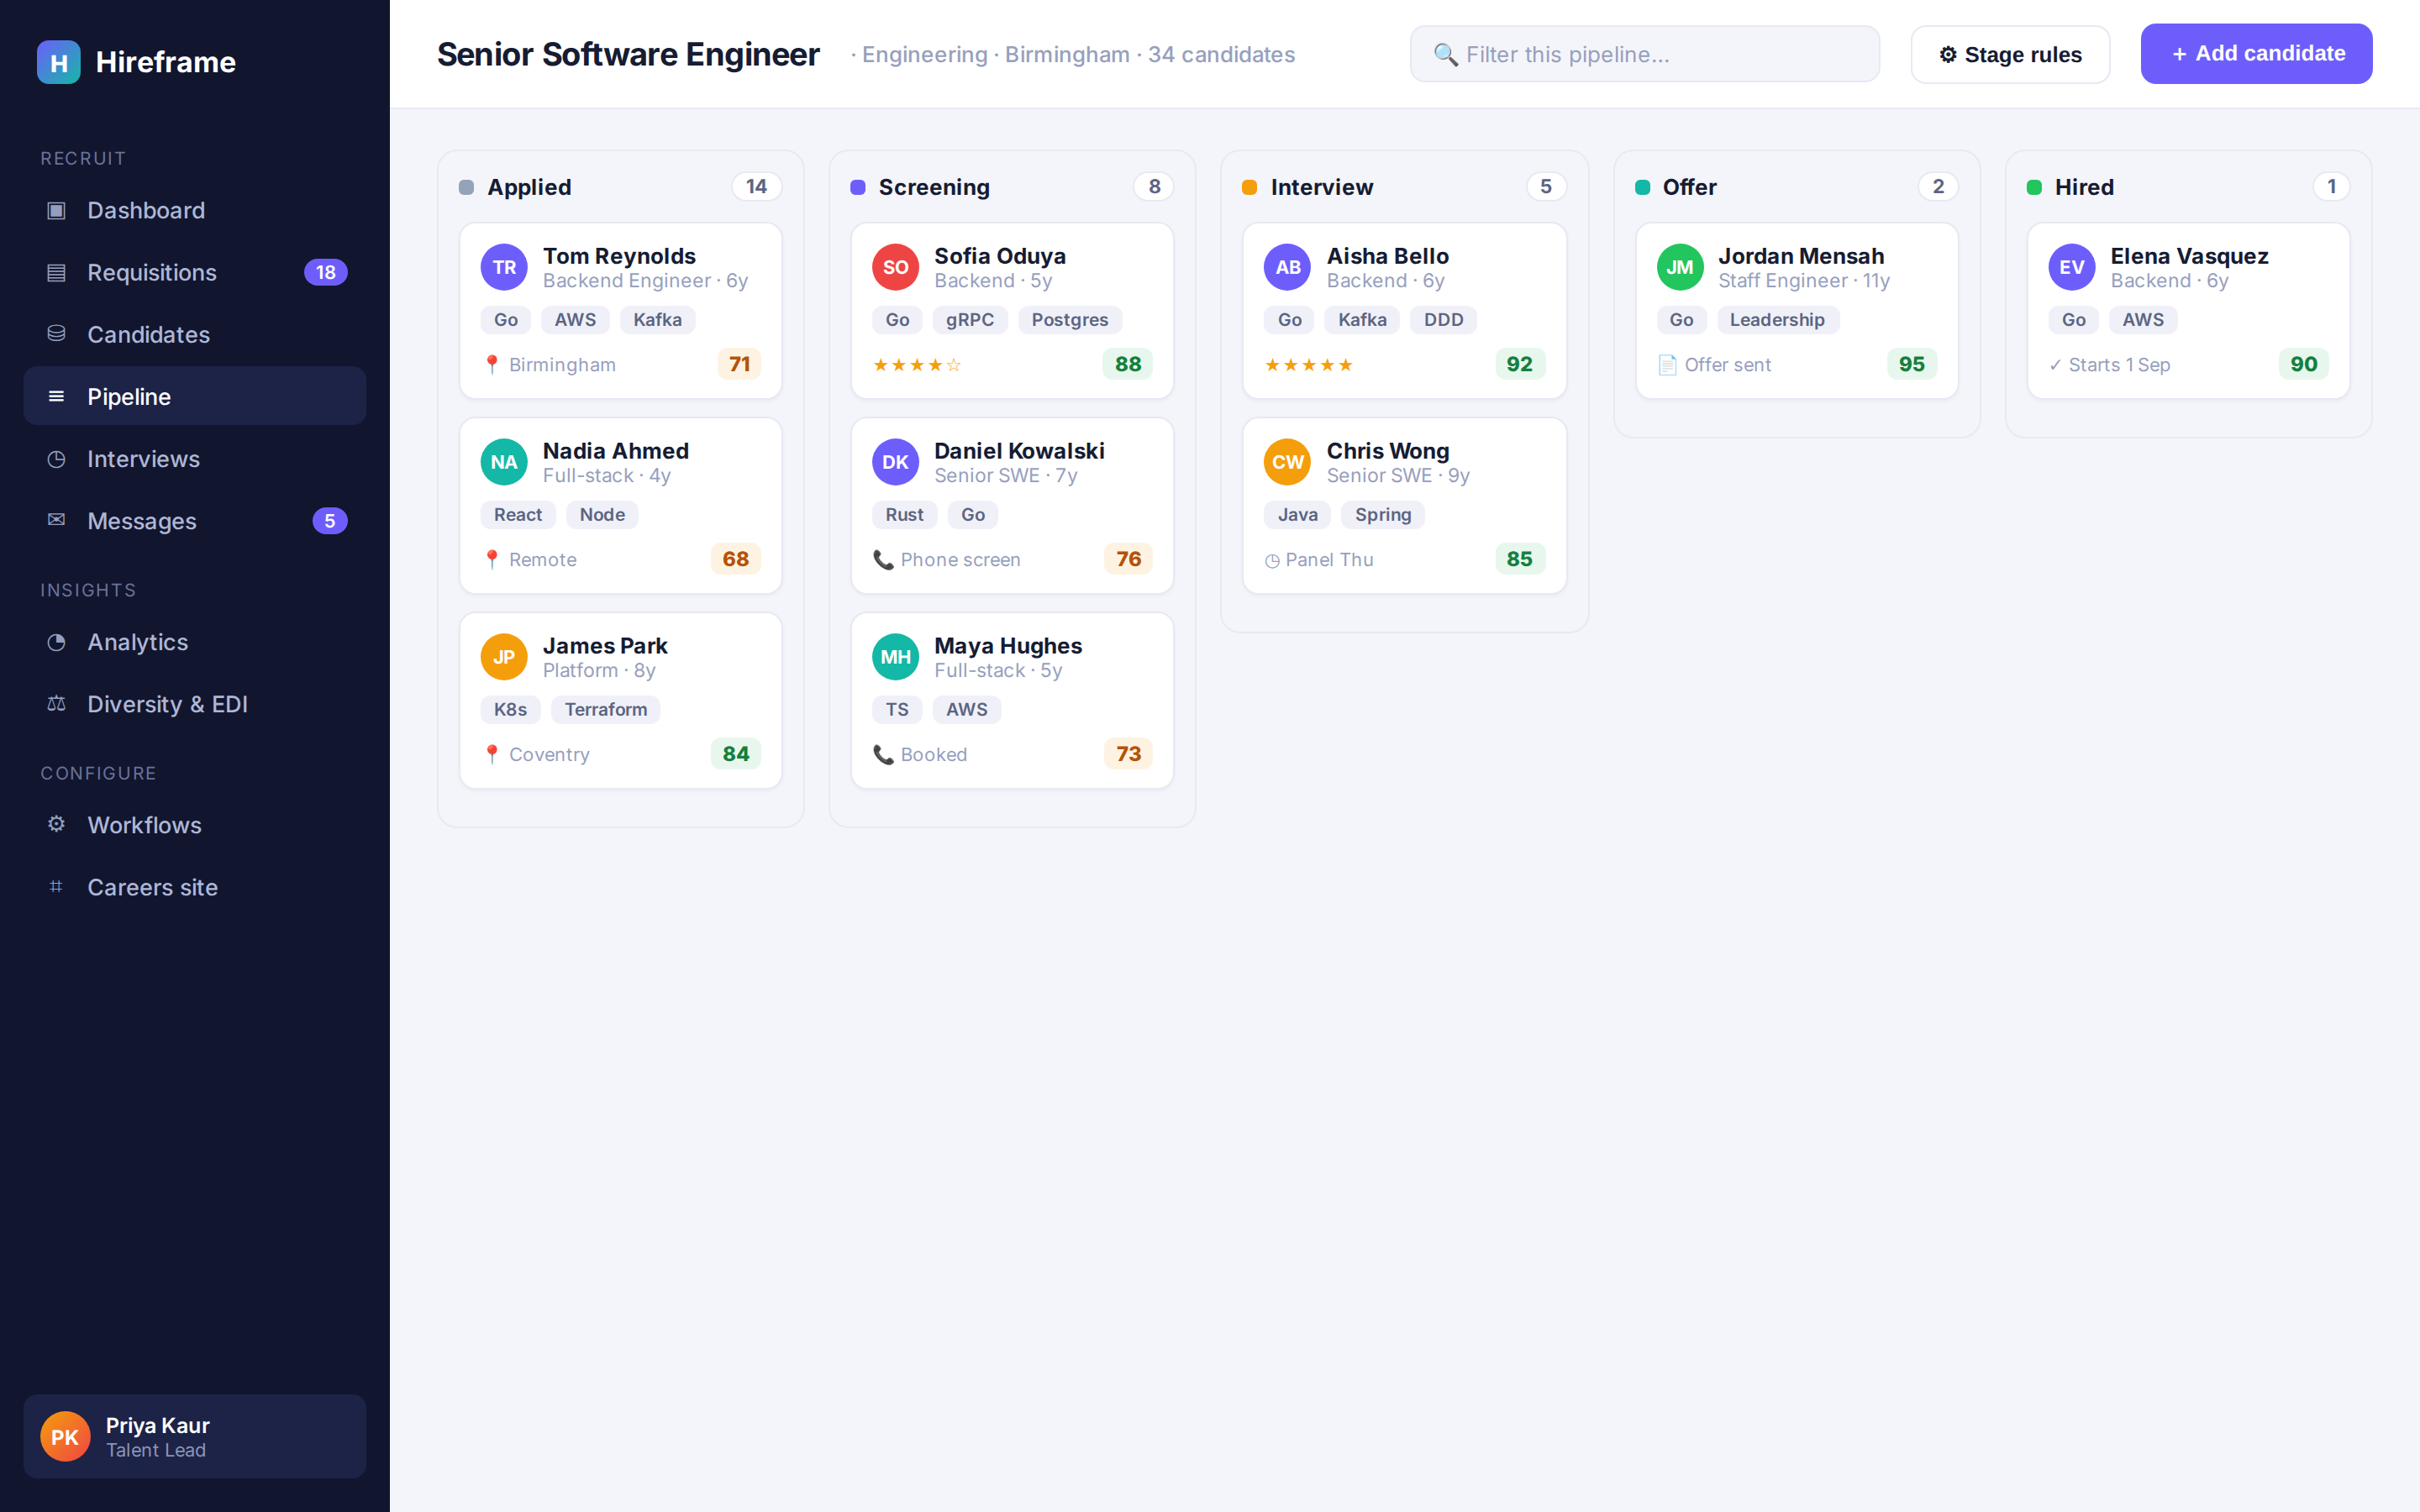This screenshot has width=2420, height=1512.
Task: Click the Hireframe logo icon
Action: [x=58, y=62]
